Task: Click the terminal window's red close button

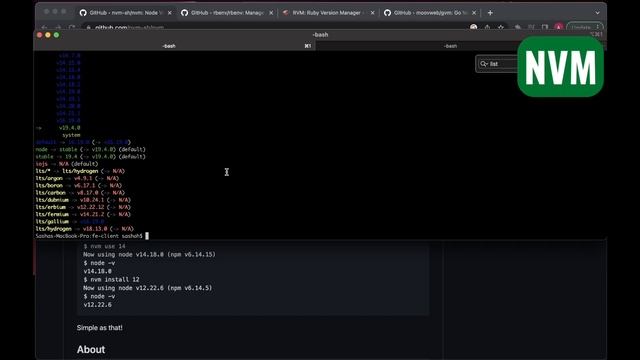Action: pos(40,35)
